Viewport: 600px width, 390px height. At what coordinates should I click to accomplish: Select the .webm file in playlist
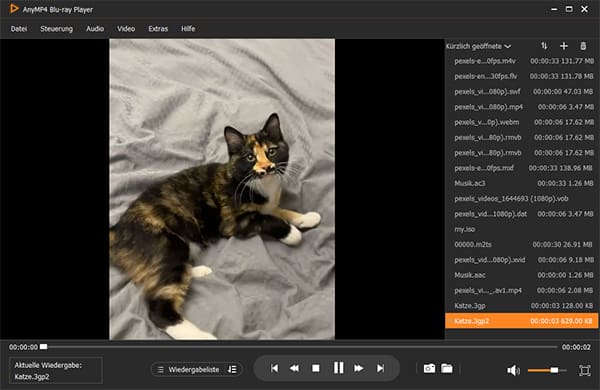(x=522, y=122)
